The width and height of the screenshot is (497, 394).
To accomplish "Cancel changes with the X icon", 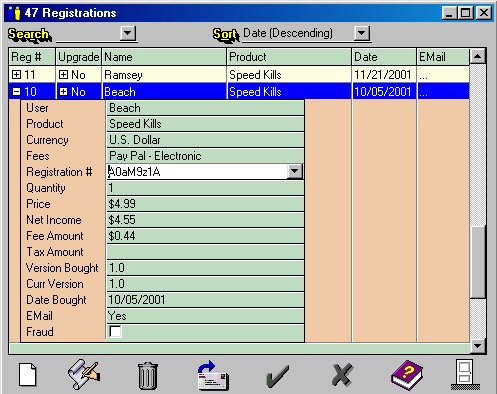I will (x=342, y=375).
